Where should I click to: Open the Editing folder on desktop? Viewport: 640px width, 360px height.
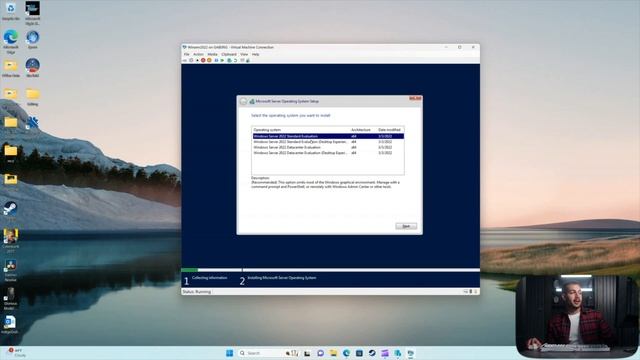click(x=33, y=97)
